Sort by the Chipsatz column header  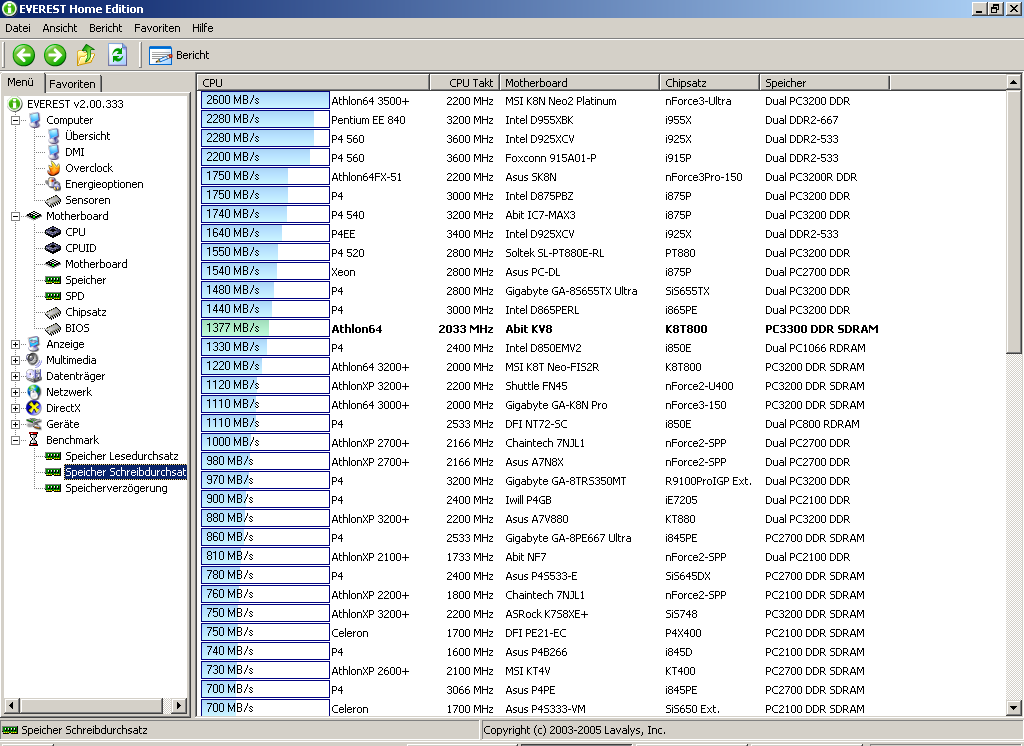click(x=709, y=83)
